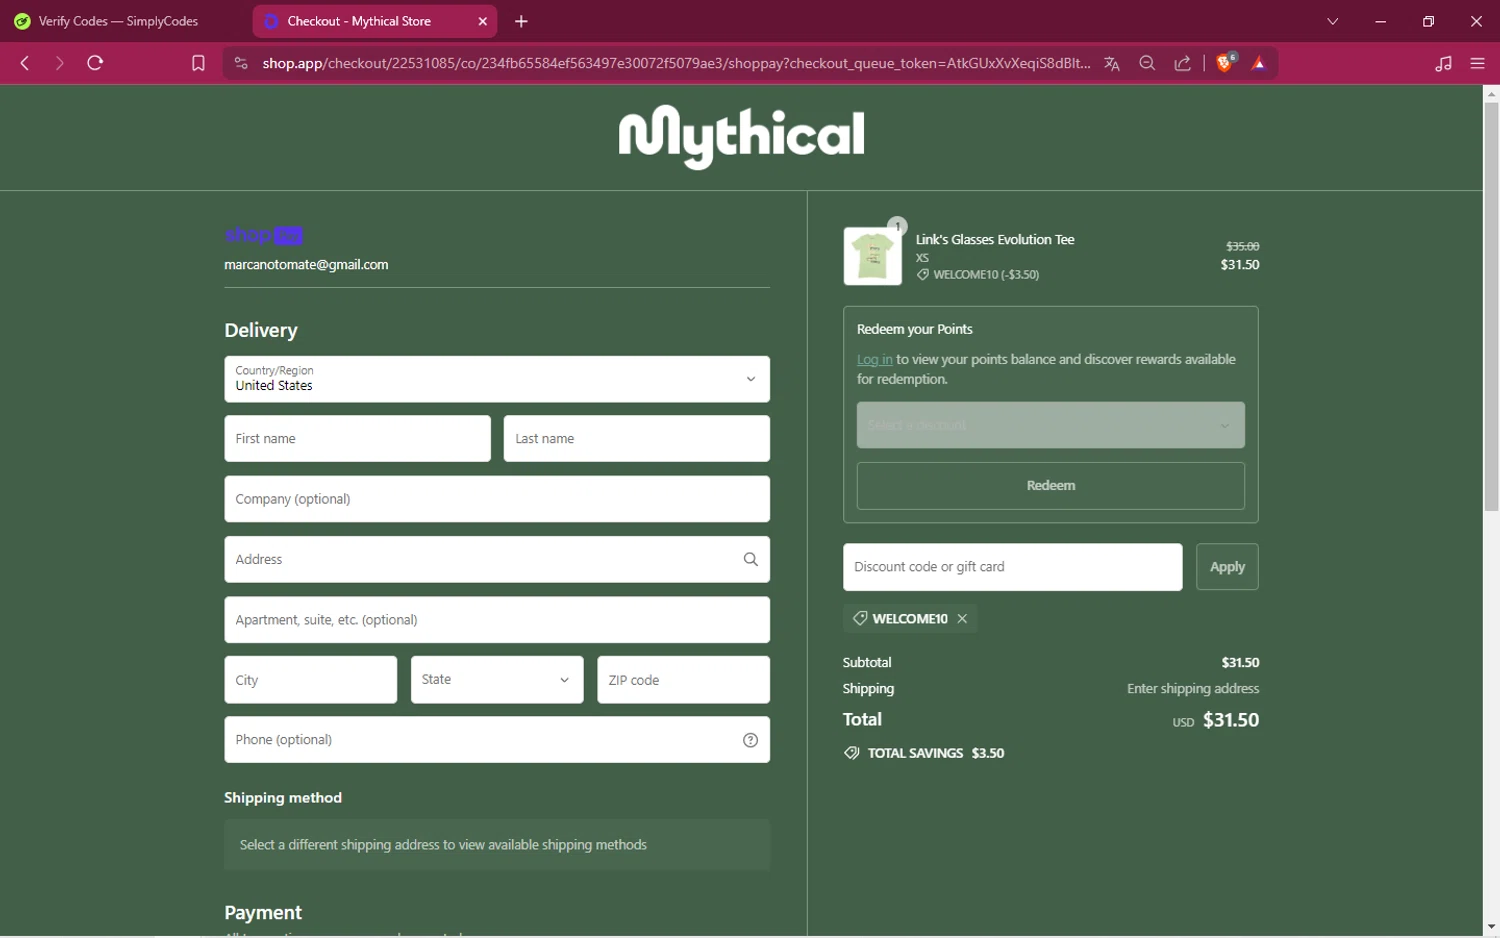Click Link's Glasses Evolution Tee thumbnail
The width and height of the screenshot is (1500, 938).
[872, 256]
